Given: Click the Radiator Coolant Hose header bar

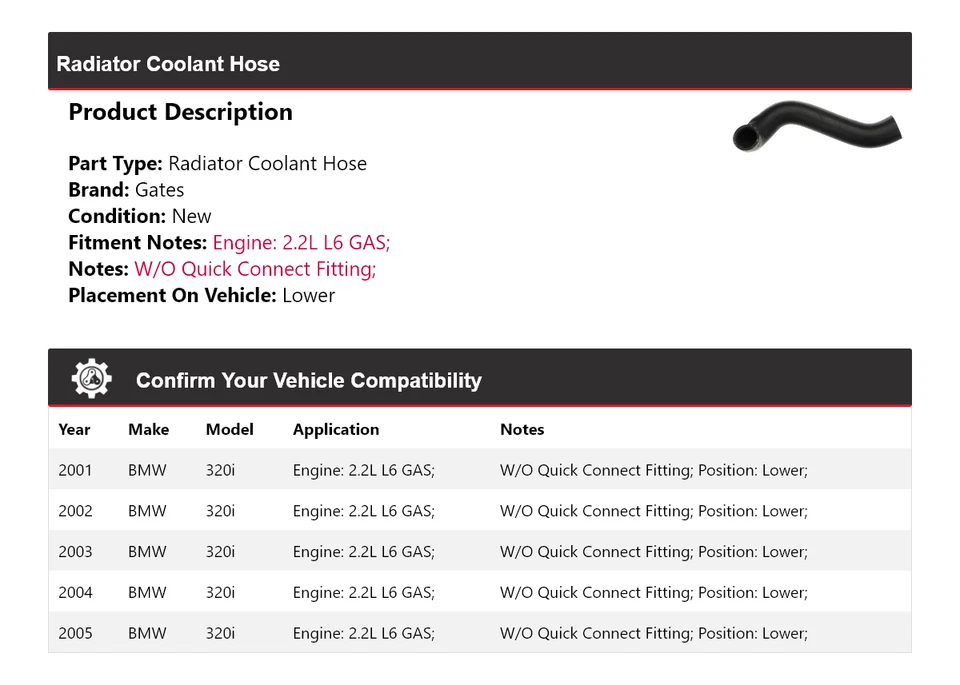Looking at the screenshot, I should (479, 63).
